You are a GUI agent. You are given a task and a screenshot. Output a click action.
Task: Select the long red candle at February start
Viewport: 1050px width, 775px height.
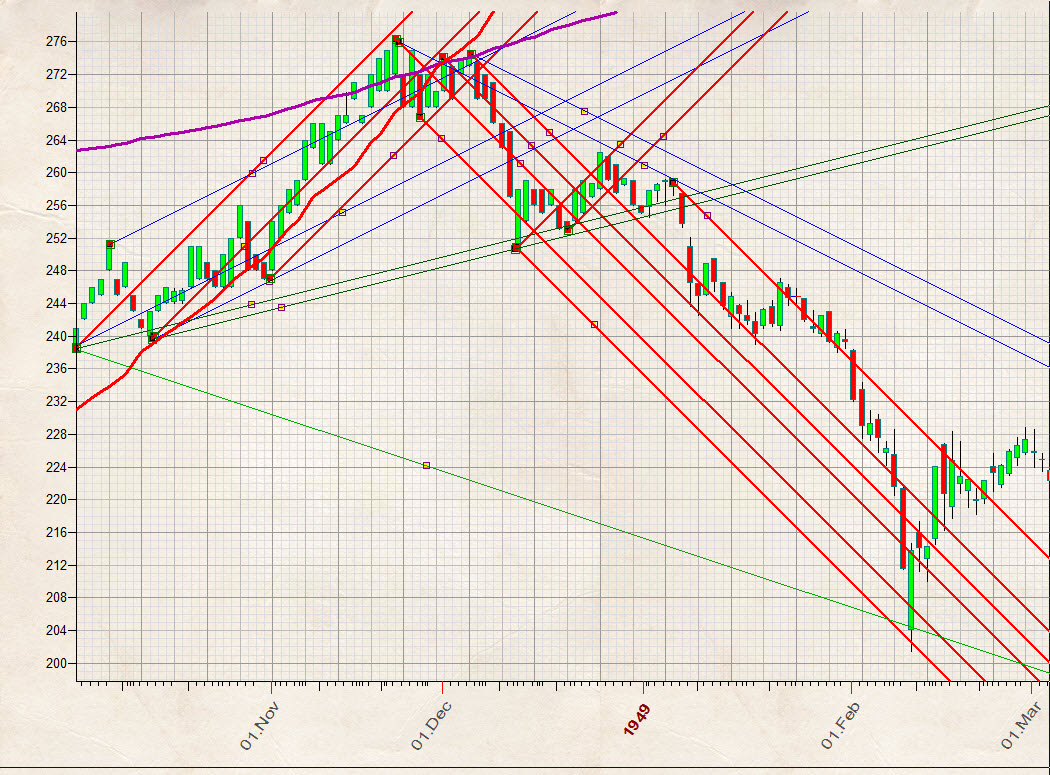click(854, 374)
